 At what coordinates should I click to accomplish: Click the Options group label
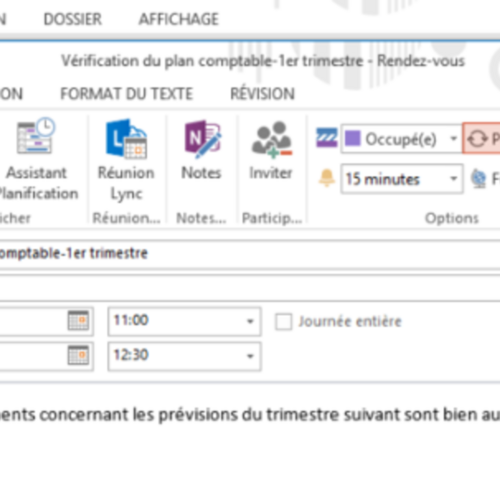(x=452, y=218)
